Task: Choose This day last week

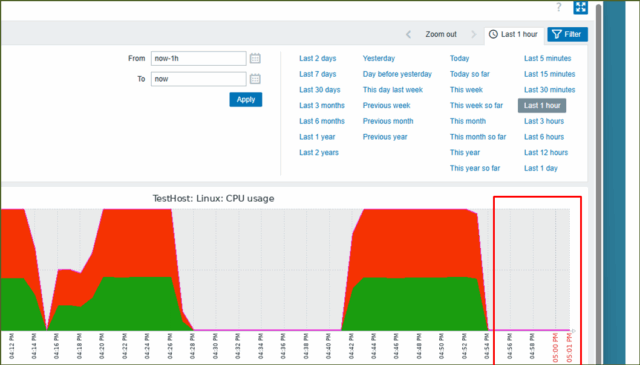Action: pyautogui.click(x=393, y=90)
